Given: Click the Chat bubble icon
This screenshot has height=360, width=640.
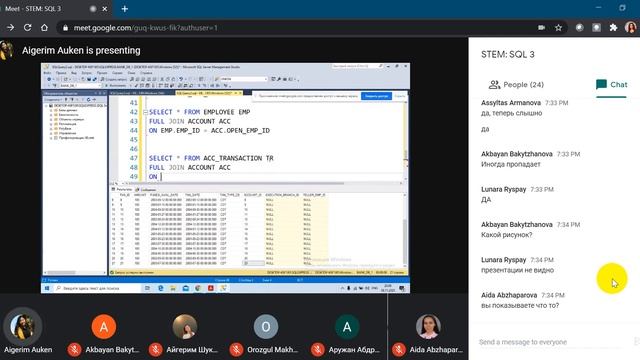Looking at the screenshot, I should [x=601, y=84].
